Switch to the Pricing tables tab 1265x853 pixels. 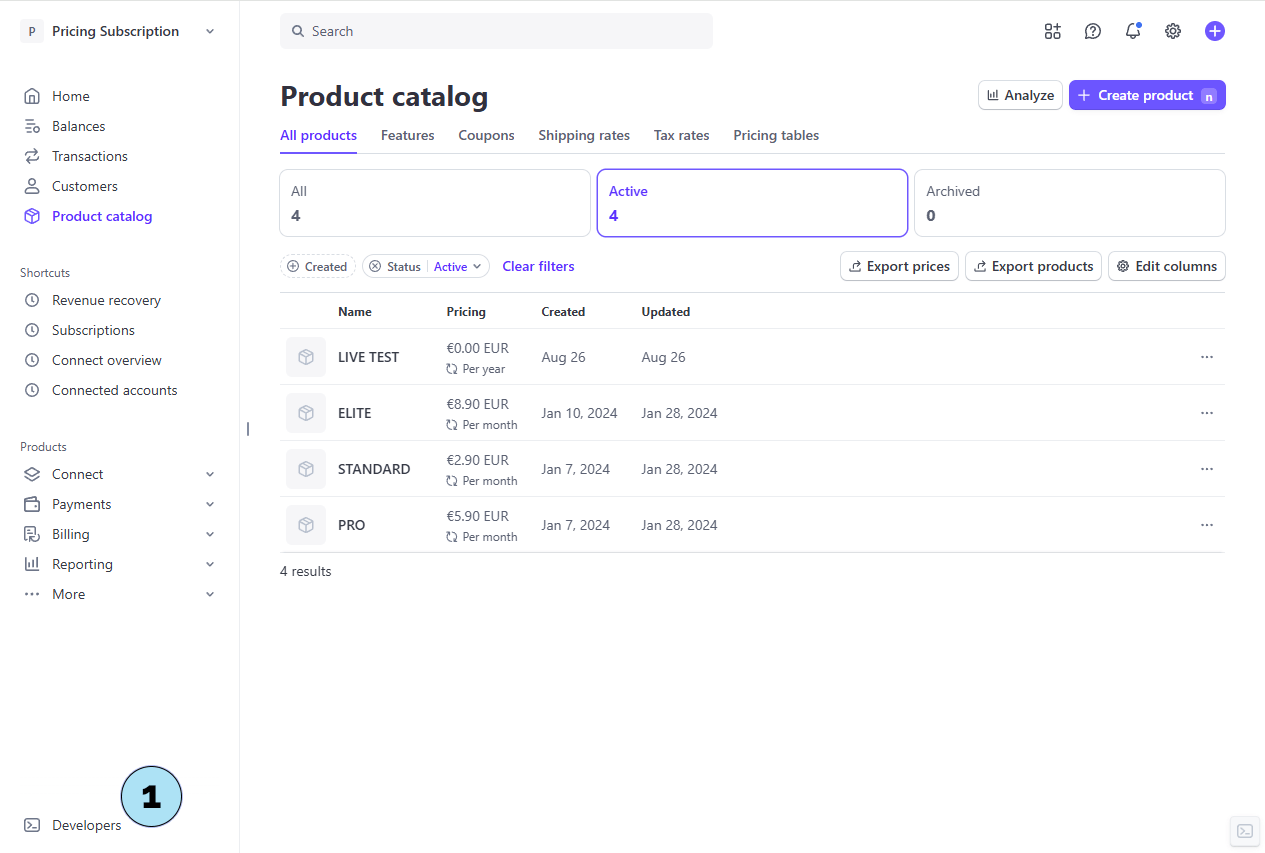(775, 135)
